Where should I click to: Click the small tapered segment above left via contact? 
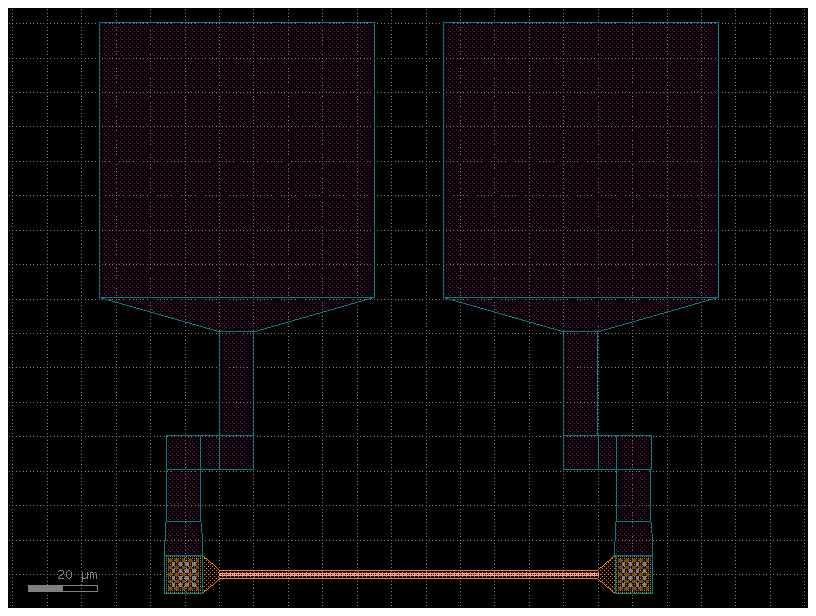pyautogui.click(x=183, y=538)
